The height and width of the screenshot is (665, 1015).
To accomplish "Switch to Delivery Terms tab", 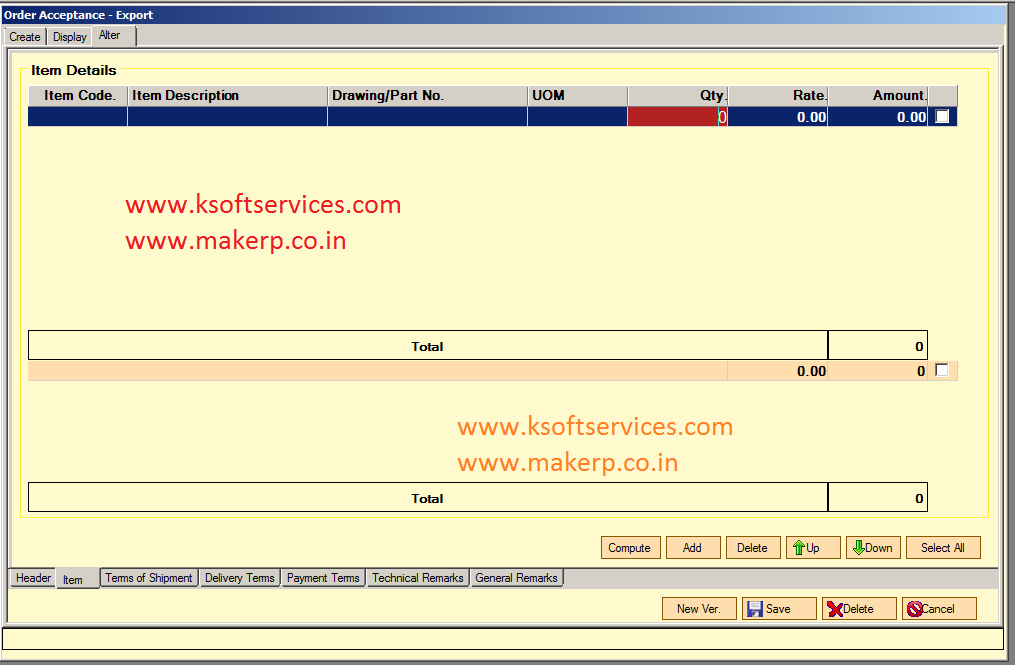I will (239, 578).
